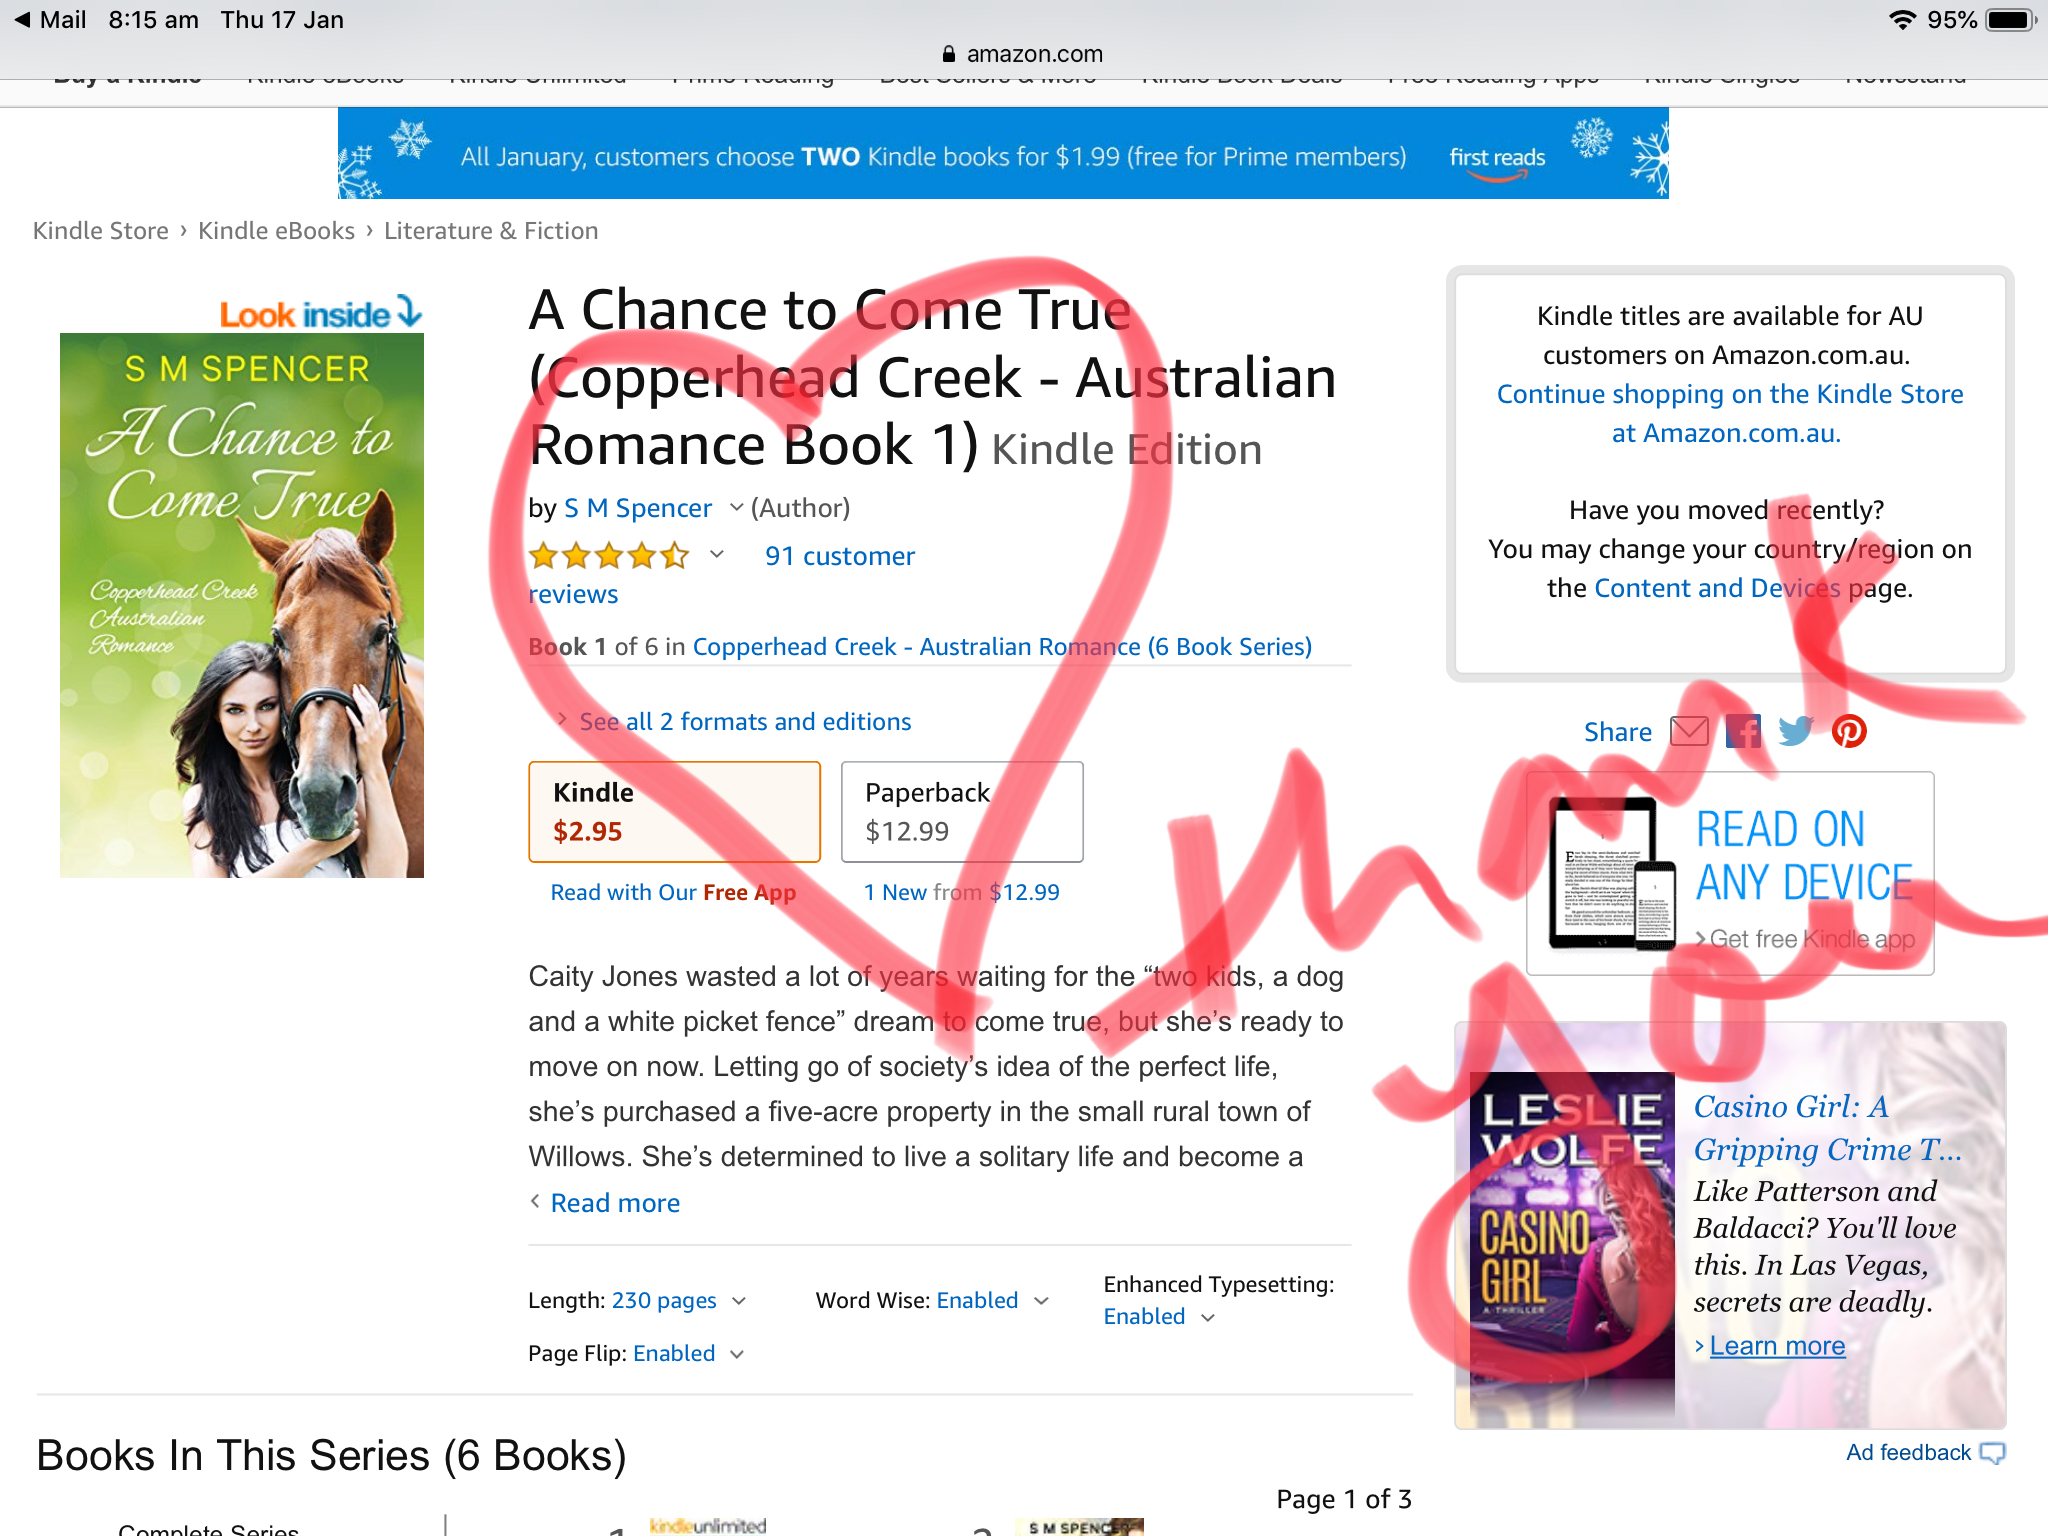Click Read more to expand description
Viewport: 2048px width, 1536px height.
click(615, 1203)
